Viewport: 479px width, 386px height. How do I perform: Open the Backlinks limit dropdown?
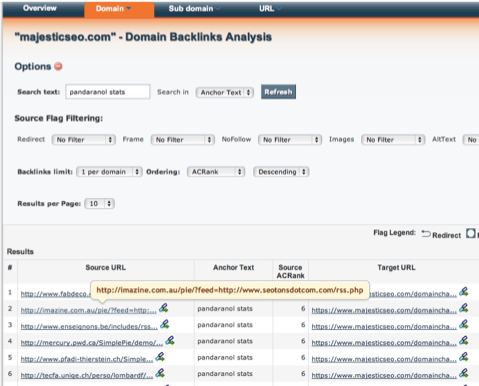[109, 172]
